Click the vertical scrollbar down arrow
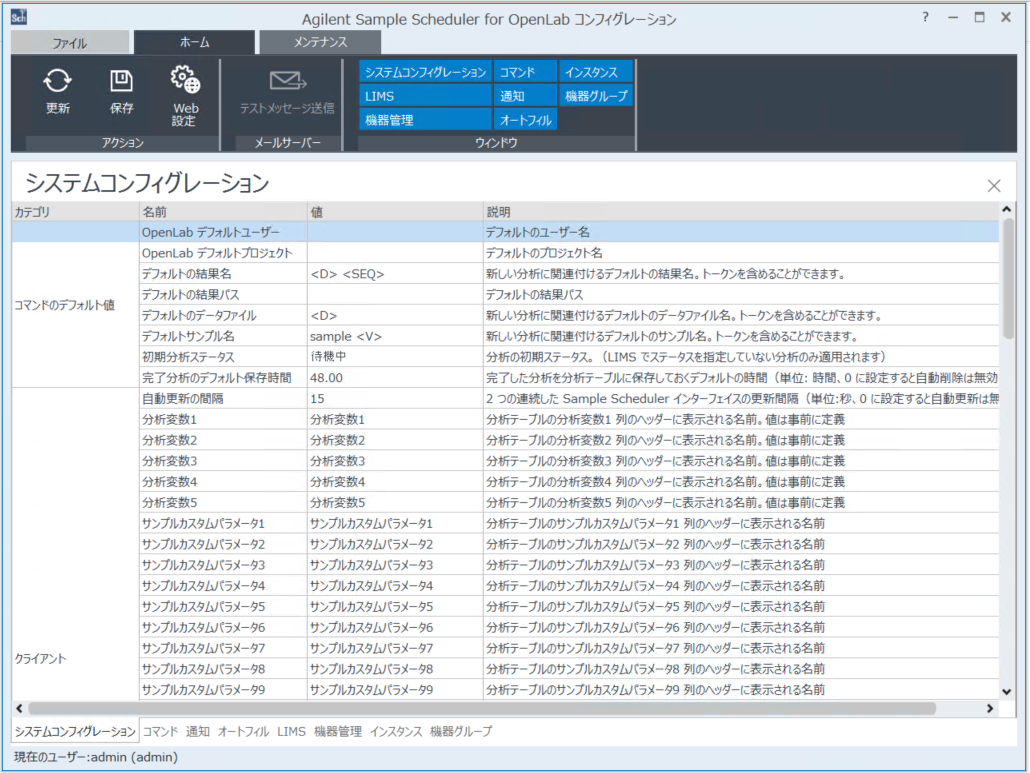1030x773 pixels. click(x=1006, y=692)
